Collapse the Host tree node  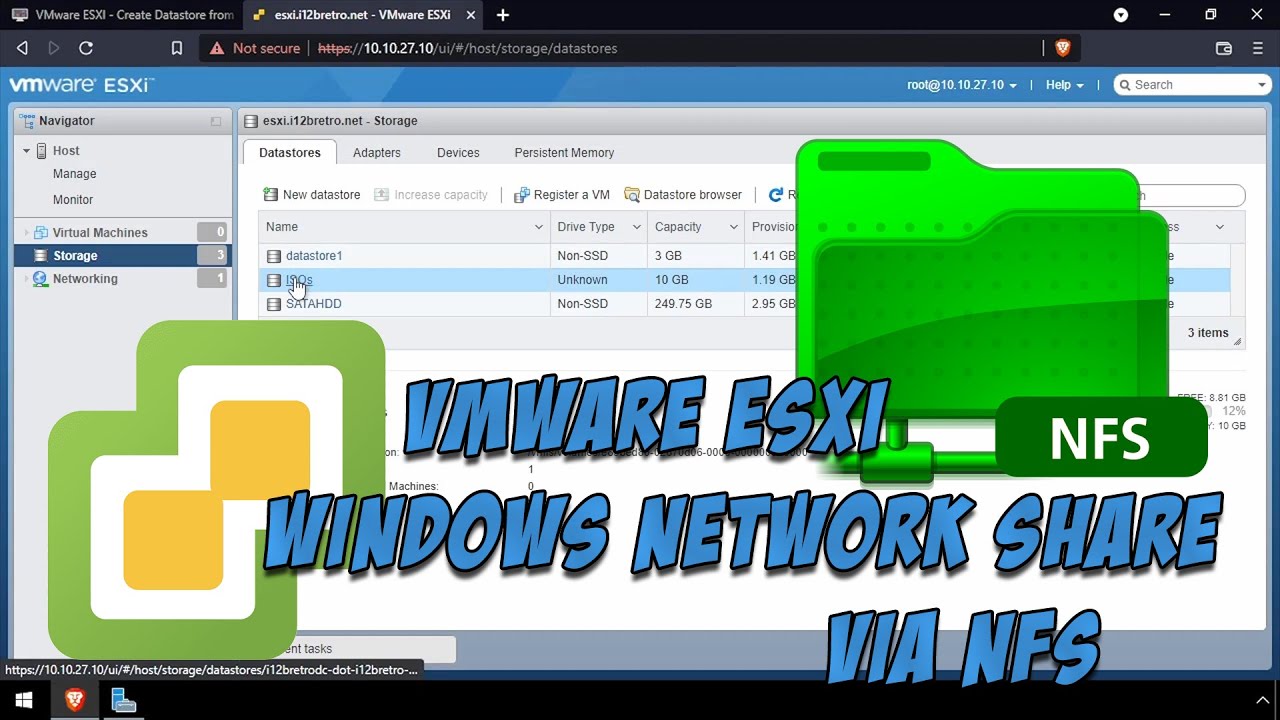click(x=26, y=151)
